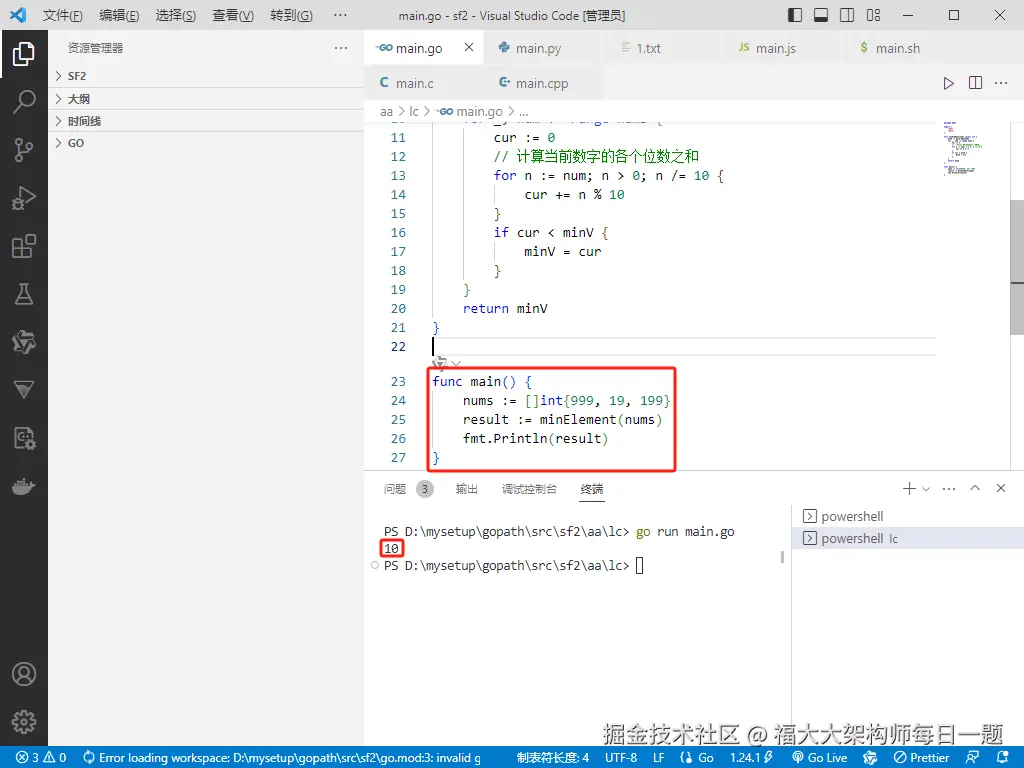Open the Manage gear settings
The image size is (1024, 768).
tap(24, 722)
